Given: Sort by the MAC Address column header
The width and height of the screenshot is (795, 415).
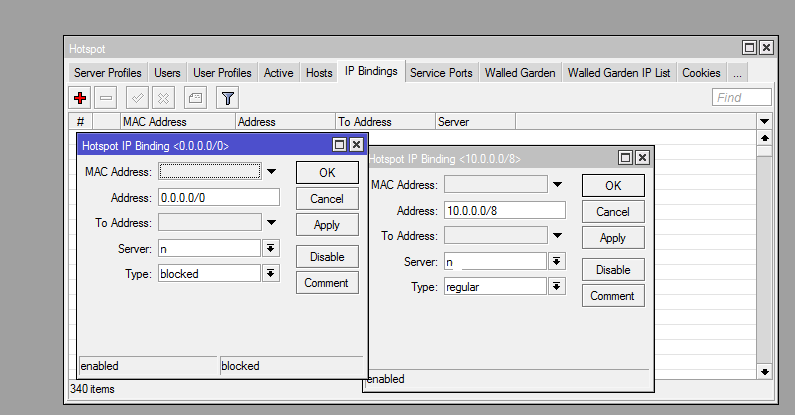Looking at the screenshot, I should coord(178,122).
